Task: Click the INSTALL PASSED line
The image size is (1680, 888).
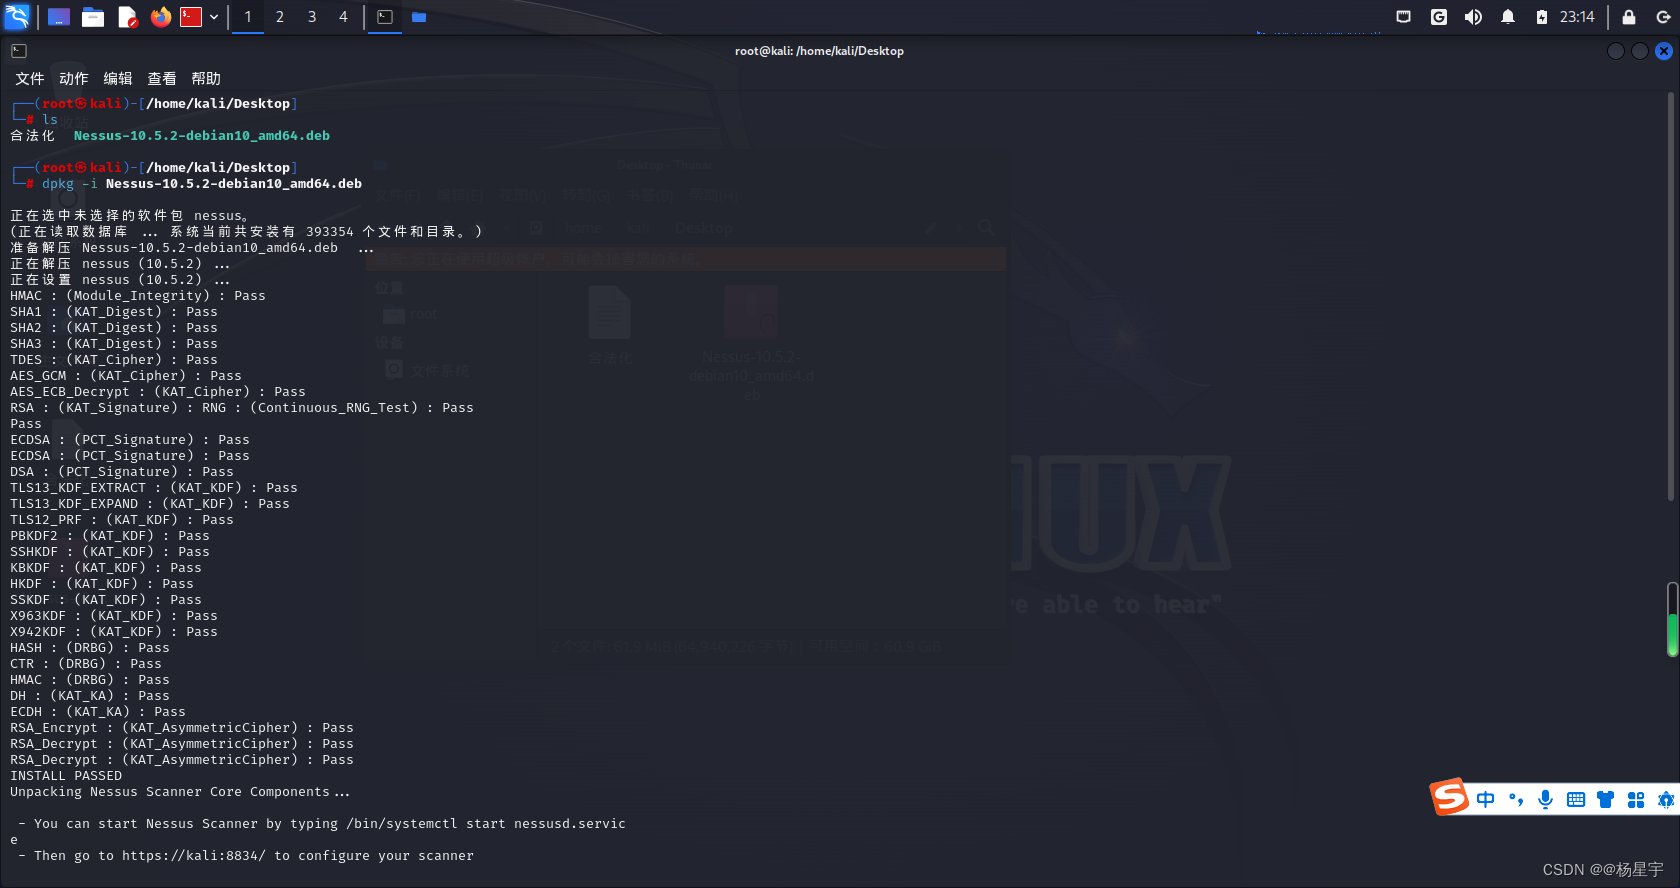Action: [66, 776]
